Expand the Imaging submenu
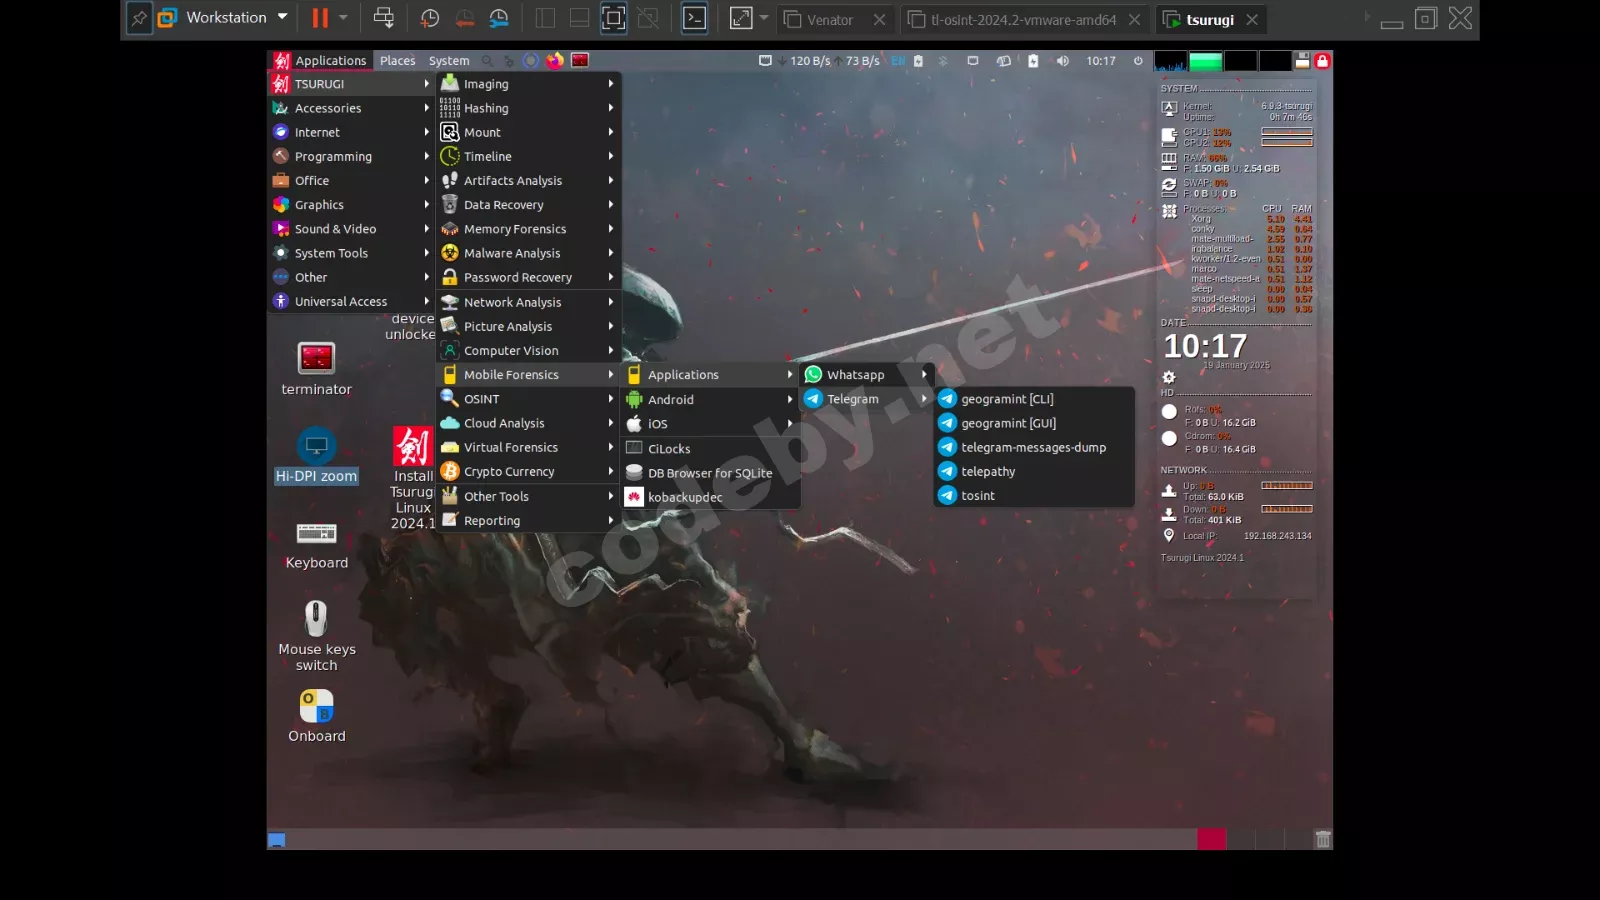This screenshot has height=900, width=1600. [528, 84]
